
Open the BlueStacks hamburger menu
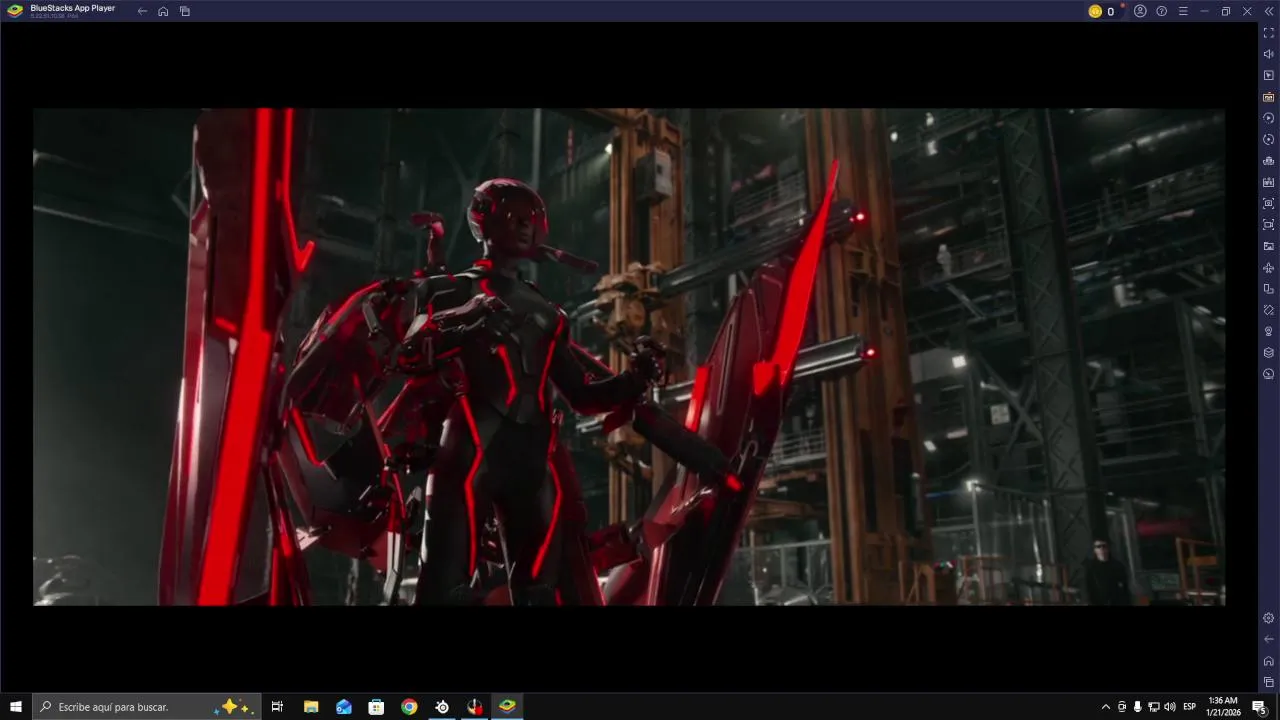[1183, 11]
